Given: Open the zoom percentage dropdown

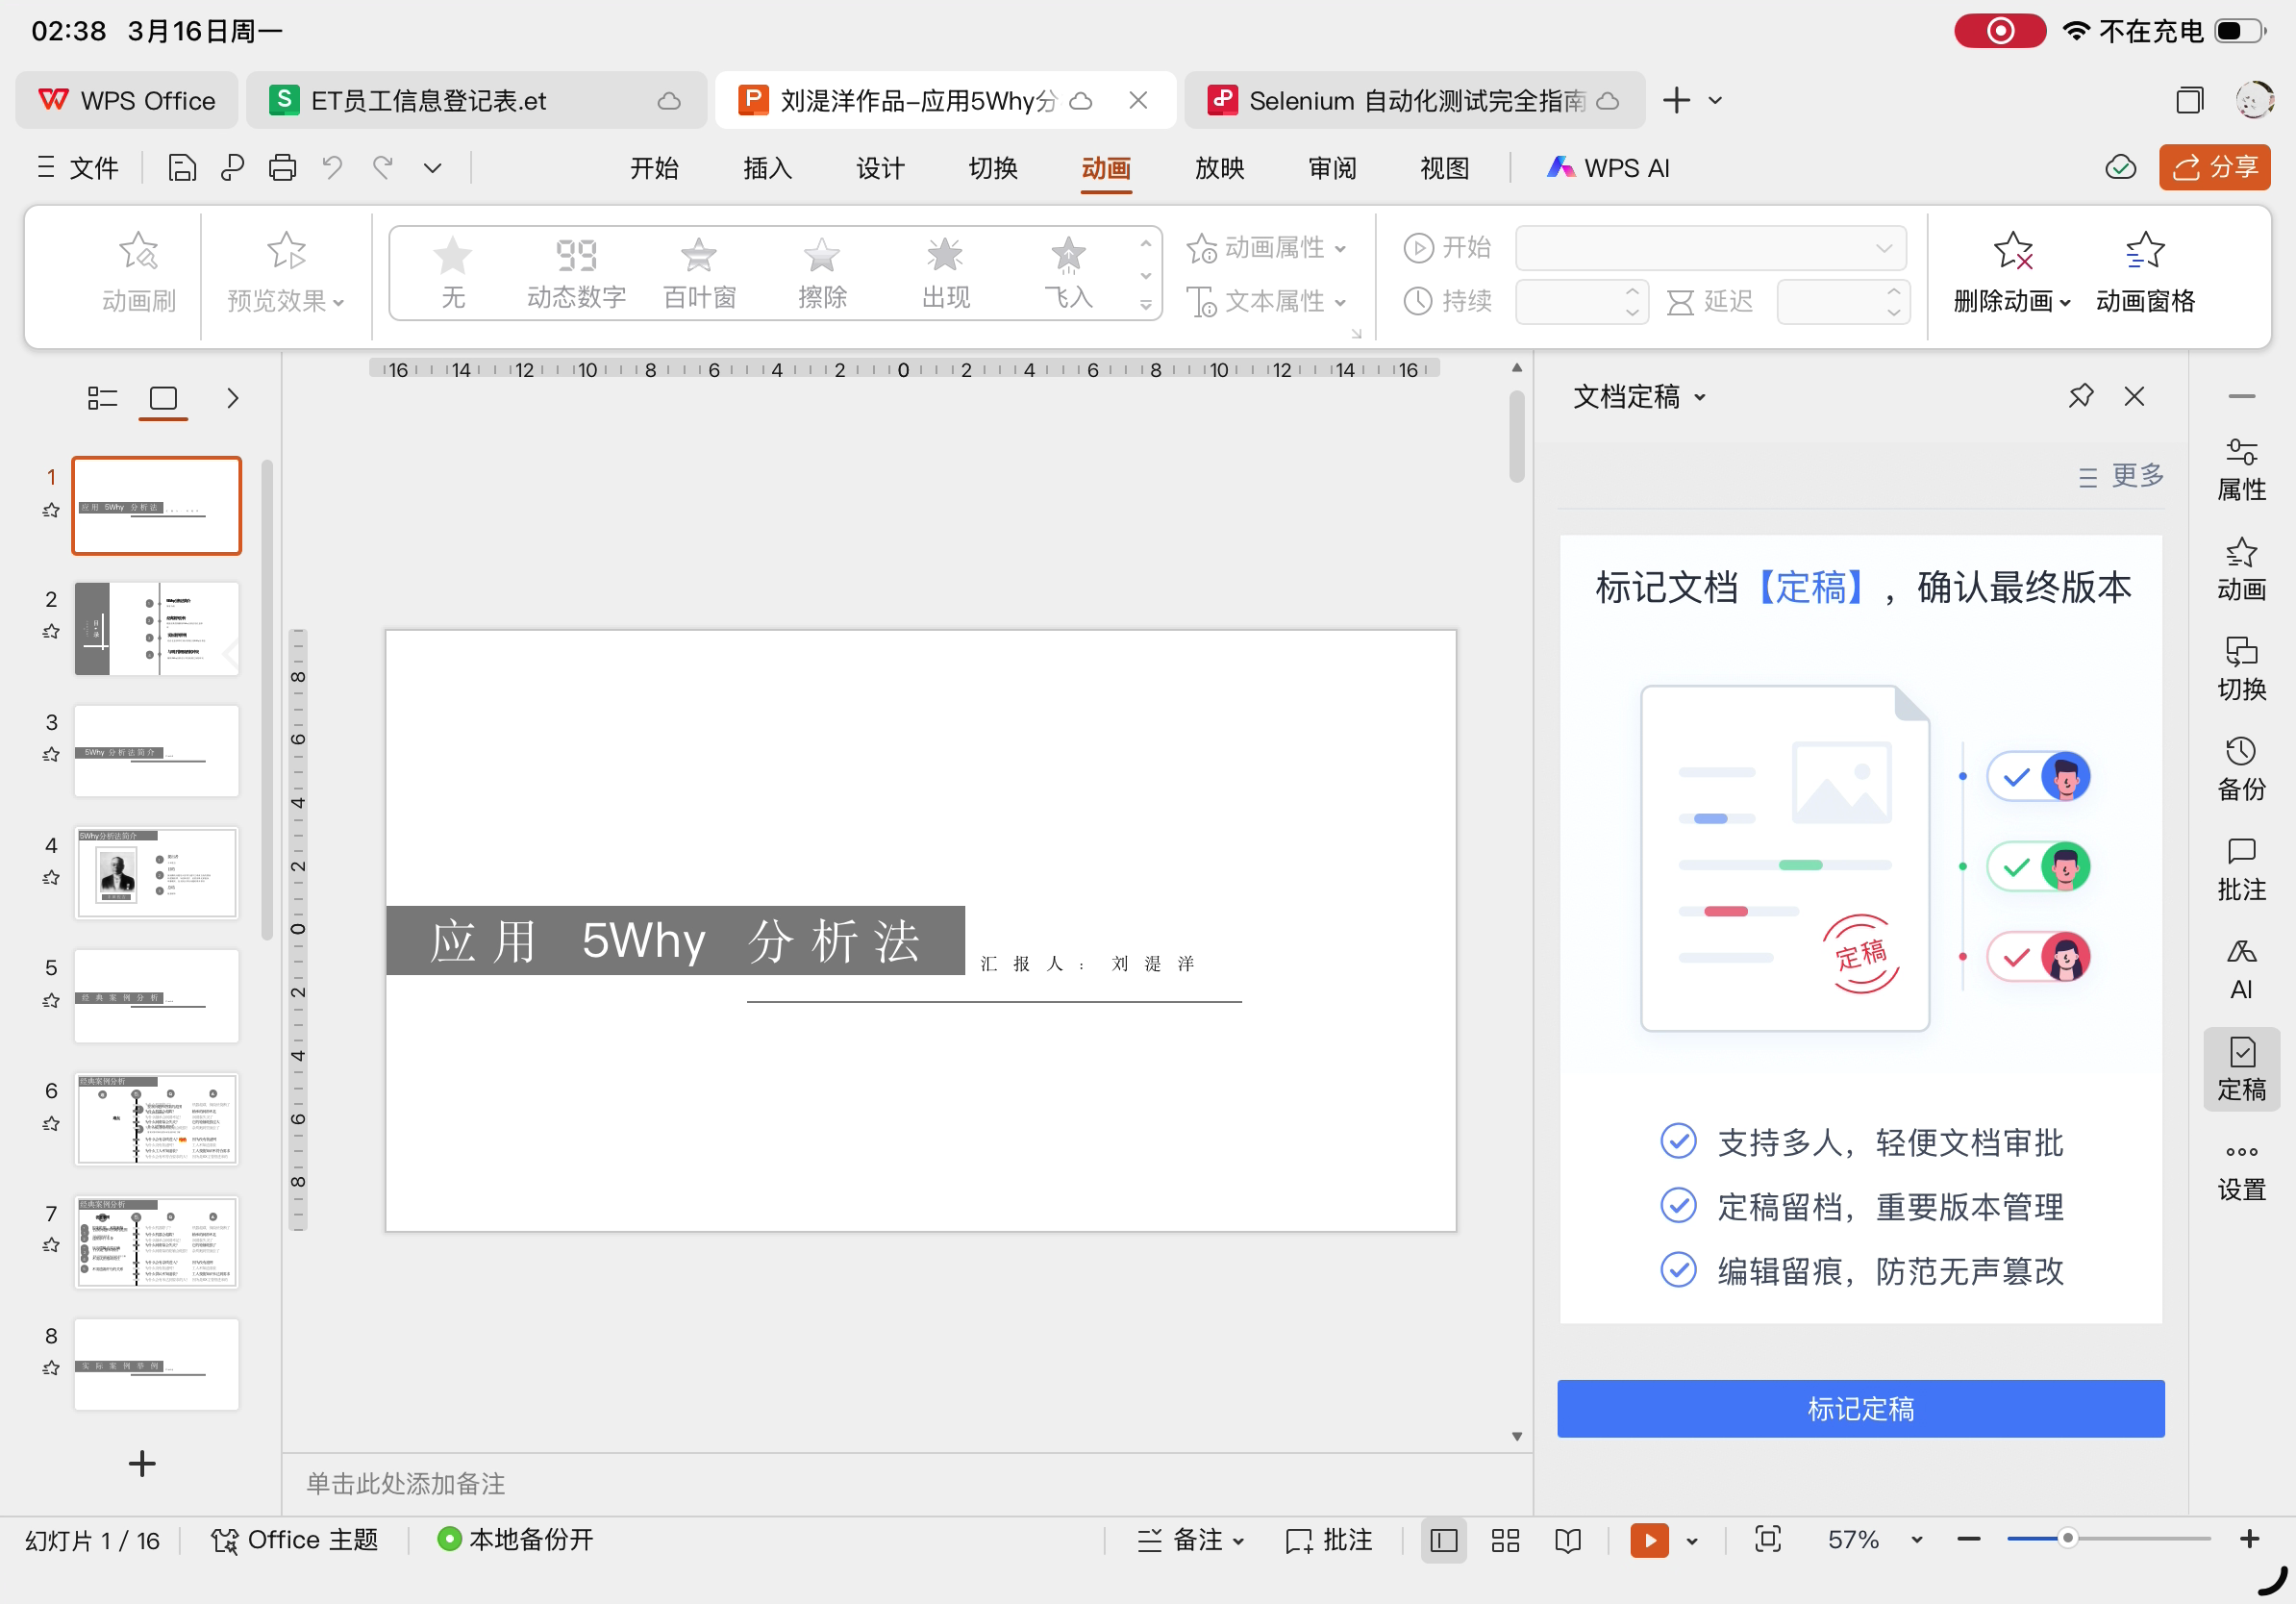Looking at the screenshot, I should (x=1916, y=1539).
